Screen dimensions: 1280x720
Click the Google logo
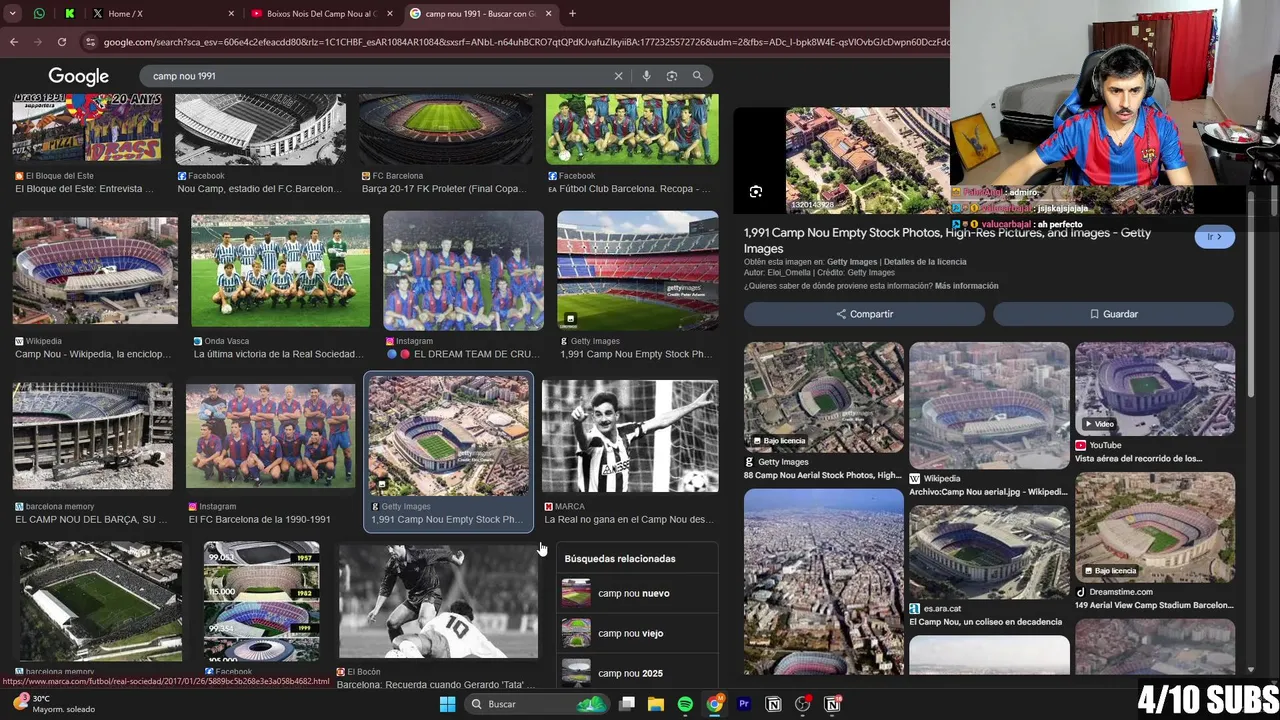(78, 76)
